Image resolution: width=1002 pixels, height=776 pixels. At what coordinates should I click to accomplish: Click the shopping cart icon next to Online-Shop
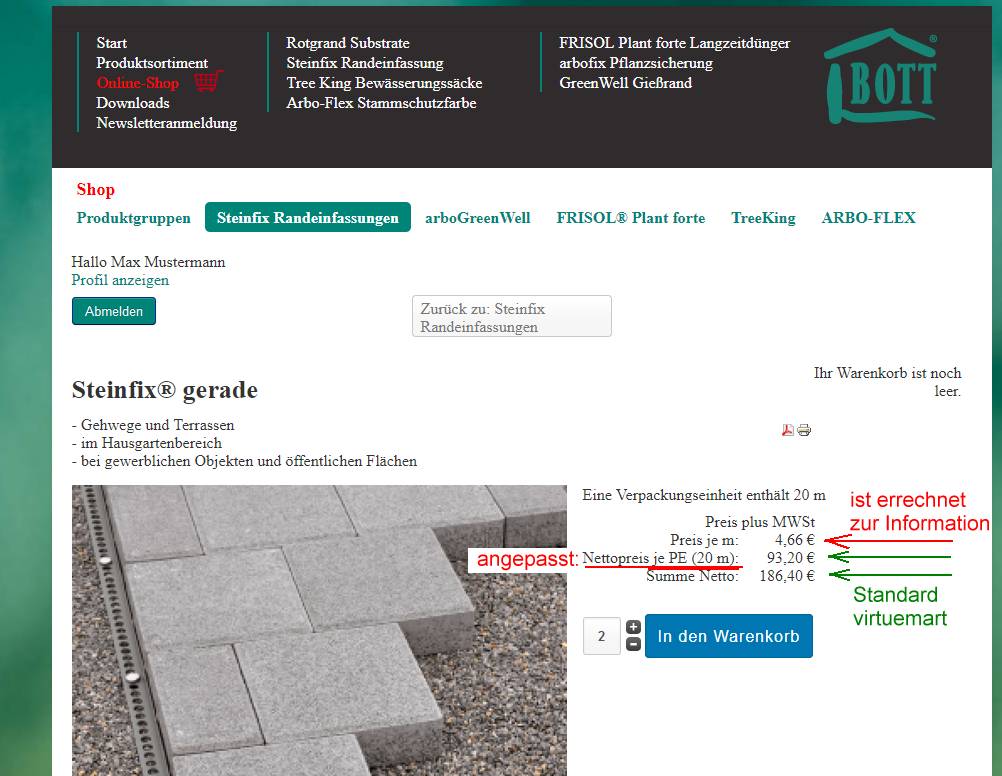(x=208, y=82)
